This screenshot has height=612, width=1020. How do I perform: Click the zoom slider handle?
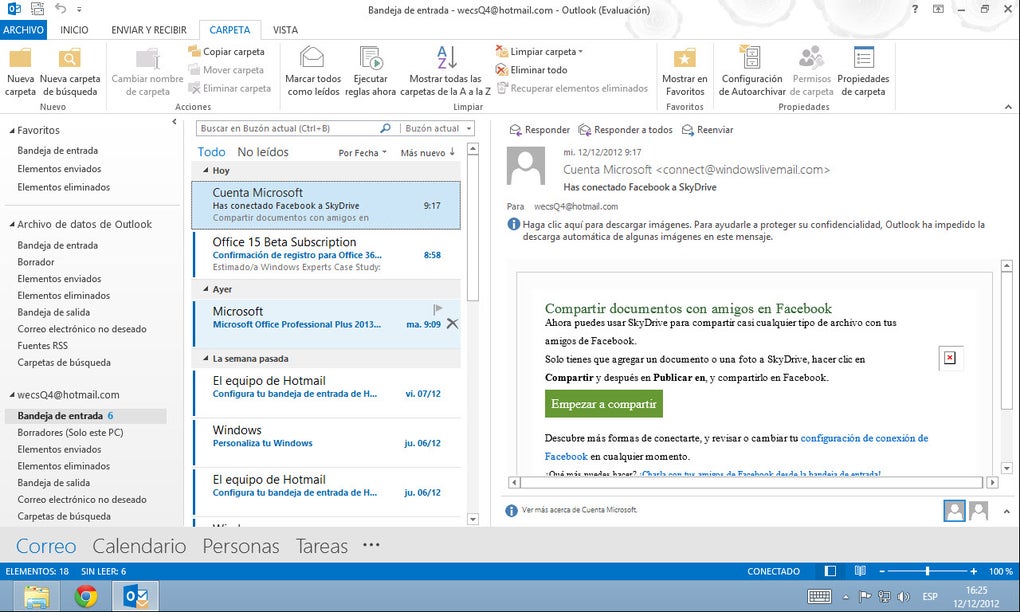pyautogui.click(x=927, y=571)
